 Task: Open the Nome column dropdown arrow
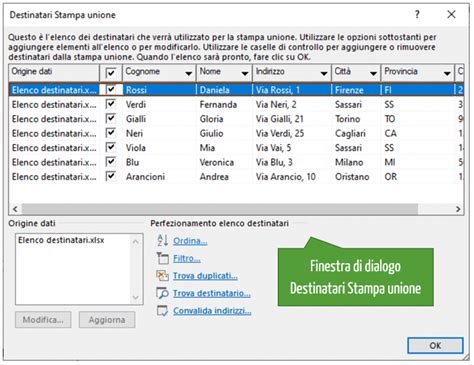click(245, 73)
